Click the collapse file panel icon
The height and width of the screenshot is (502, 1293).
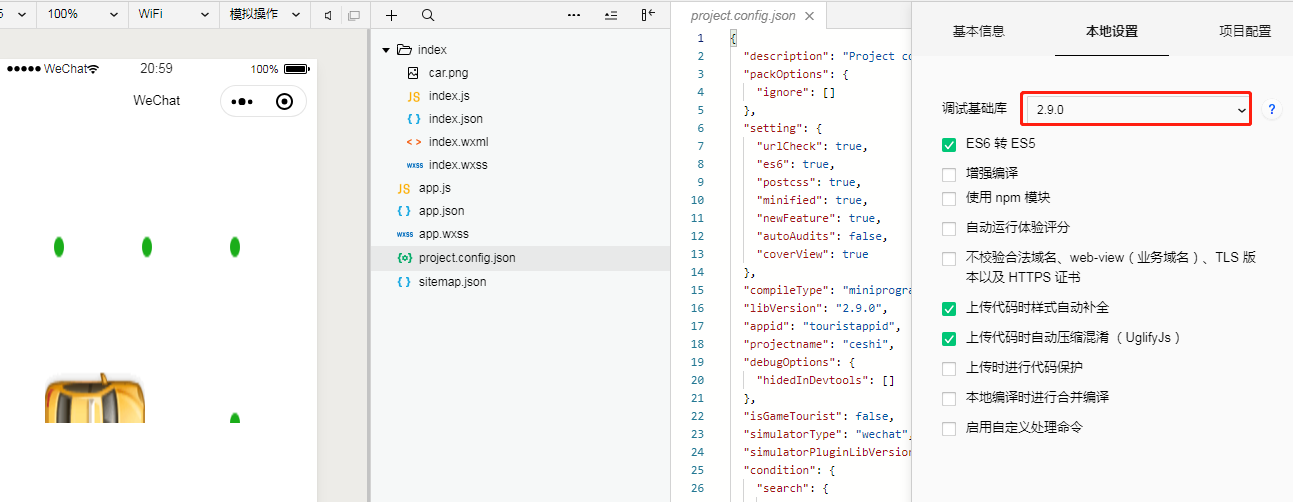(x=649, y=15)
